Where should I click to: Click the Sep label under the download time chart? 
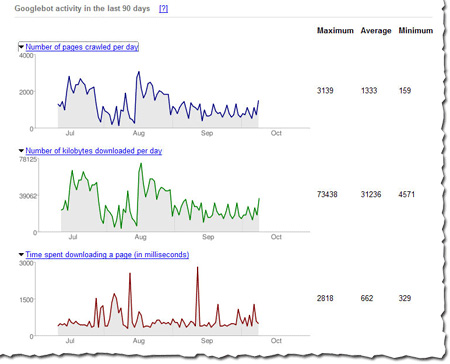[x=207, y=341]
